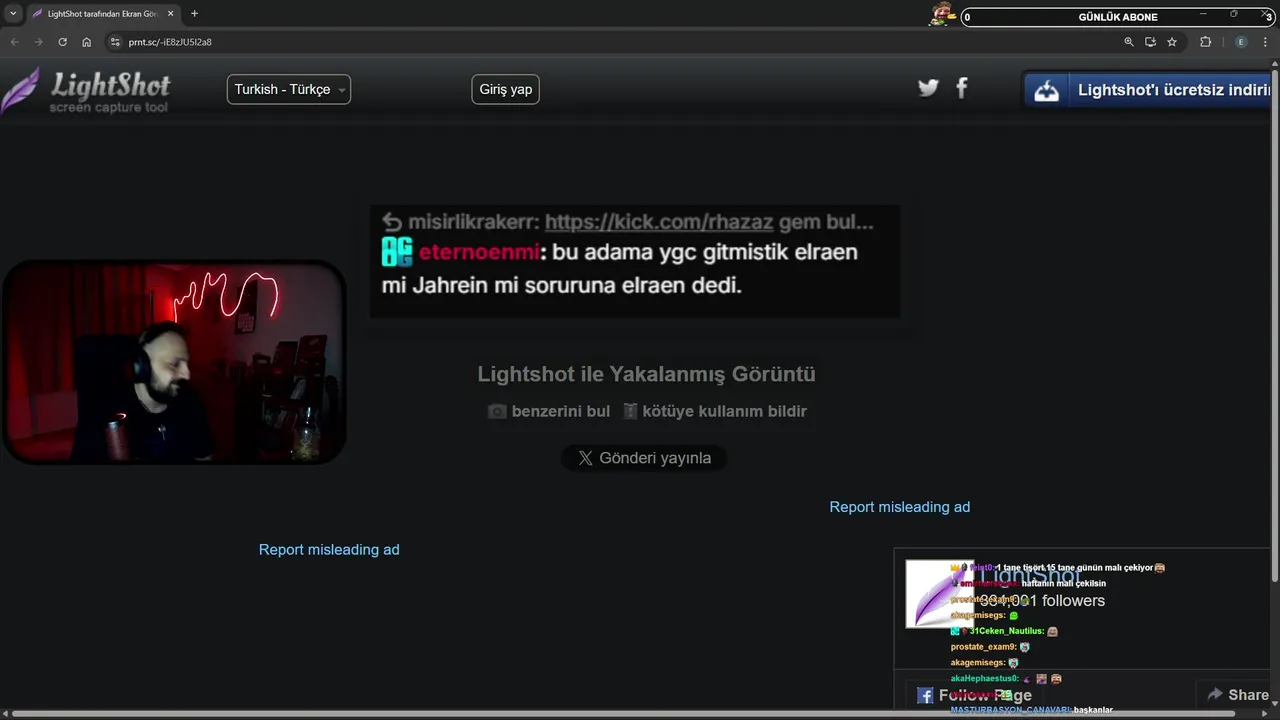The height and width of the screenshot is (720, 1280).
Task: Click the download tray icon on banner
Action: coord(1046,90)
